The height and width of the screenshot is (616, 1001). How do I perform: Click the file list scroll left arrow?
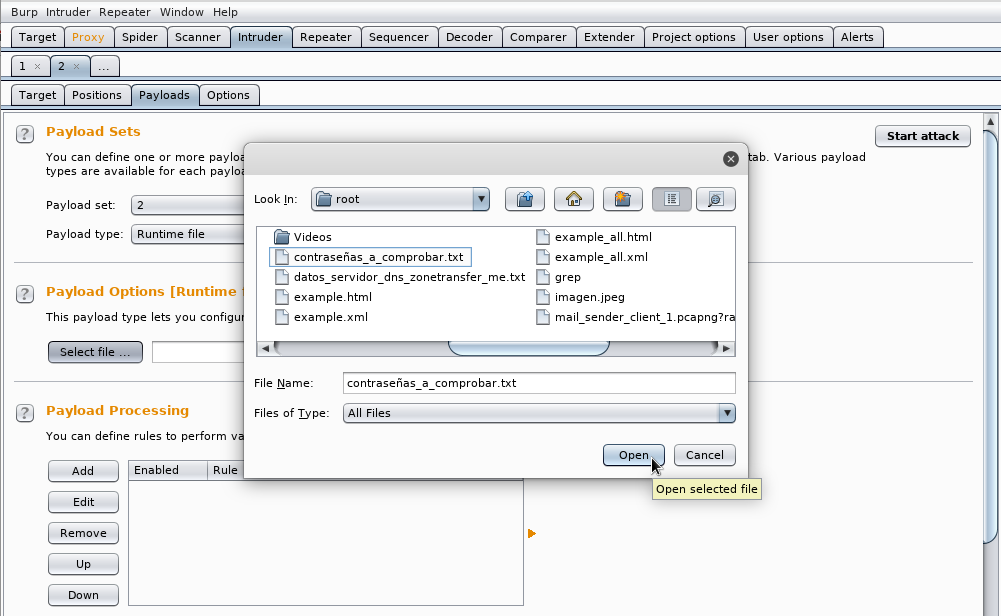tap(266, 348)
